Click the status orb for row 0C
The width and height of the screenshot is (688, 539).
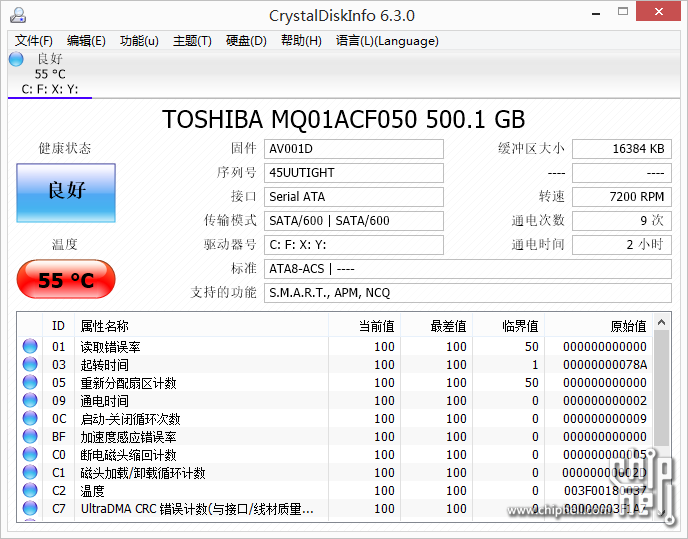(x=30, y=418)
